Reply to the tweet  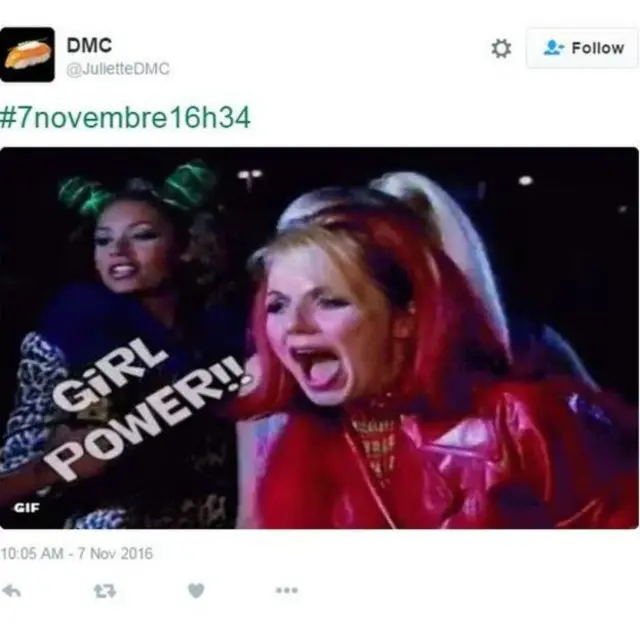pos(11,591)
